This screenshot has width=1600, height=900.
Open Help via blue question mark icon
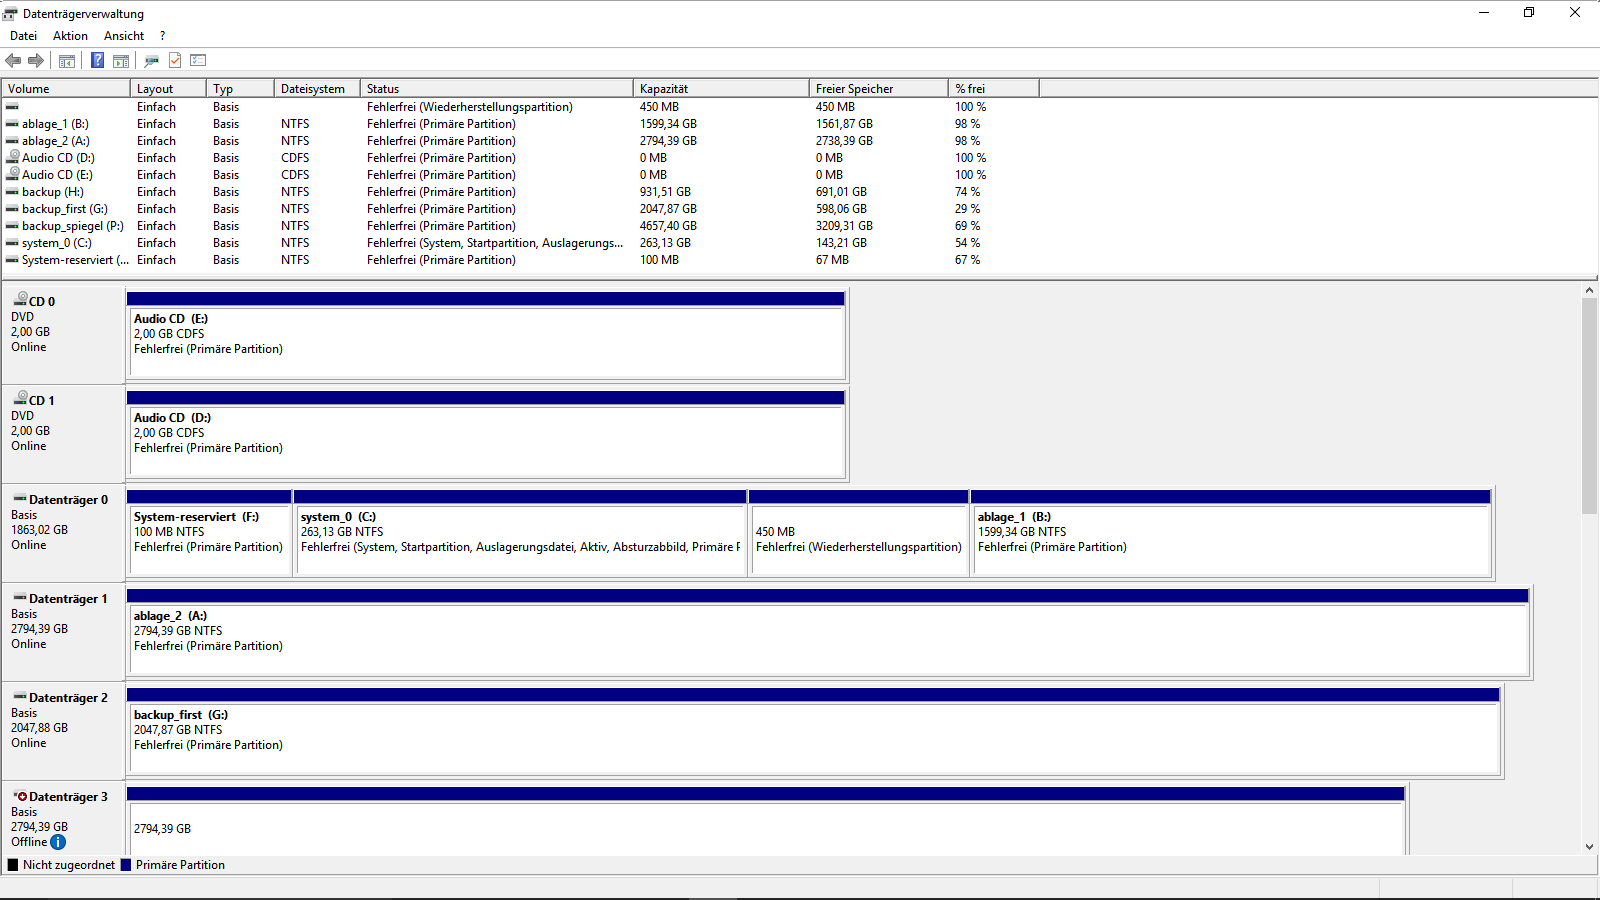(x=97, y=61)
